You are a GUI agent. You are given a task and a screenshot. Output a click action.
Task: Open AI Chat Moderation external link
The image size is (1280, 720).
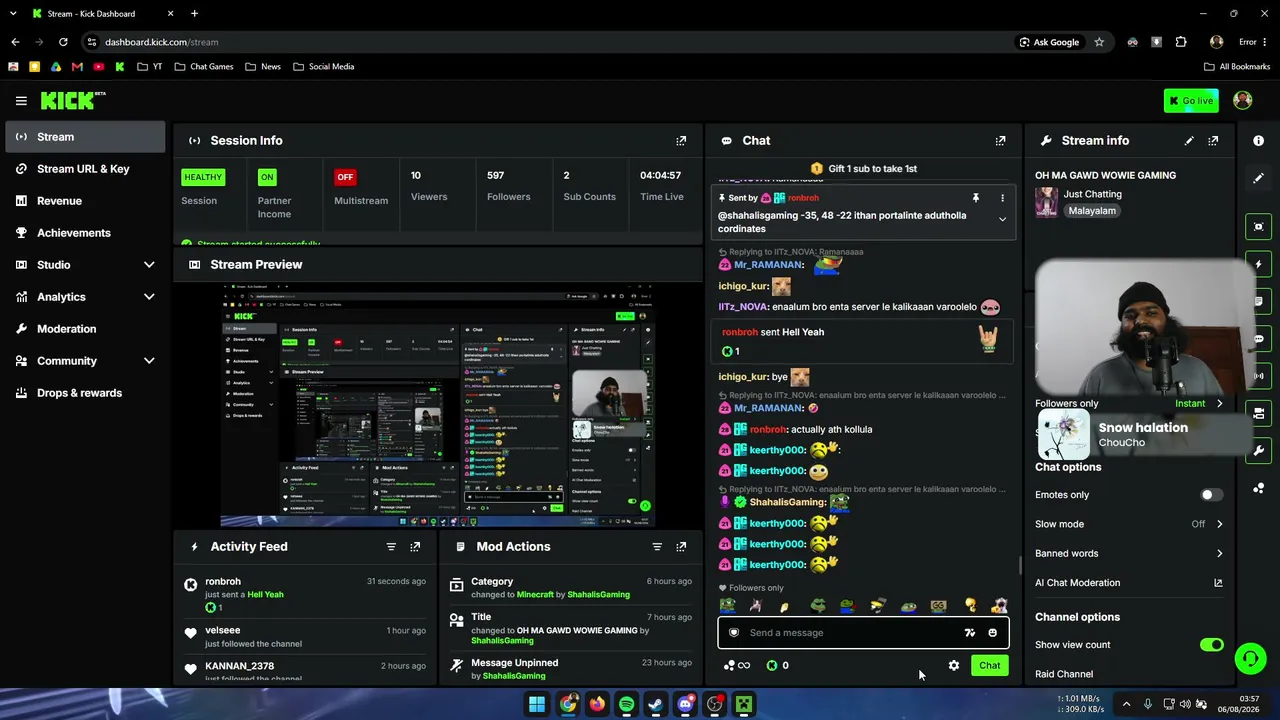[x=1218, y=583]
